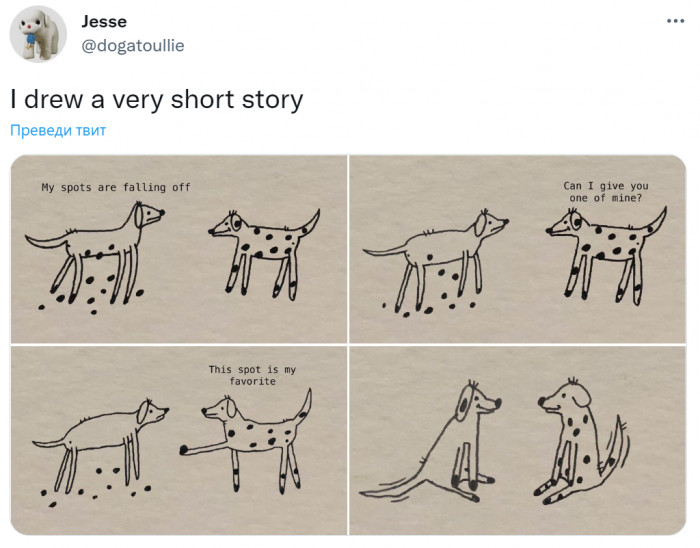The height and width of the screenshot is (548, 700).
Task: Open the This spot is my favorite panel
Action: click(179, 440)
